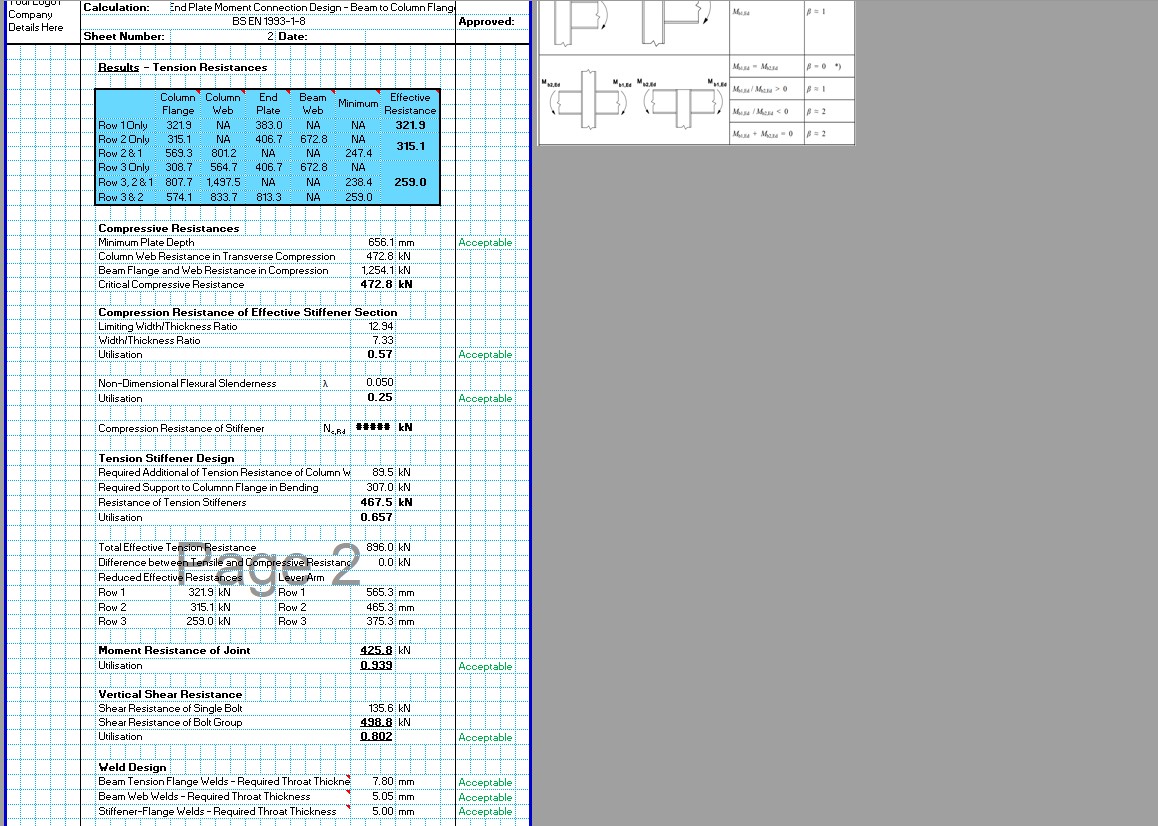Select the ##### stiffener compression resistance cell
Image resolution: width=1158 pixels, height=826 pixels.
click(373, 427)
